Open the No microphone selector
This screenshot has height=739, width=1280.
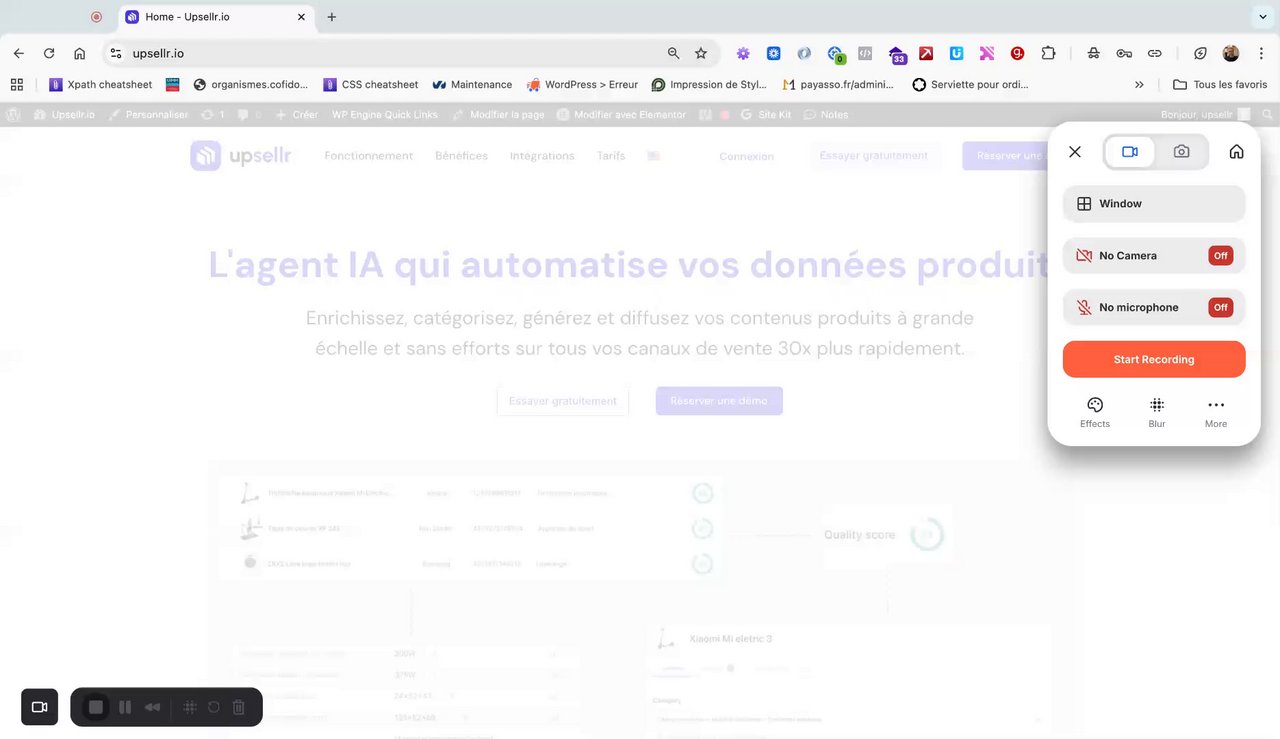[x=1154, y=308]
